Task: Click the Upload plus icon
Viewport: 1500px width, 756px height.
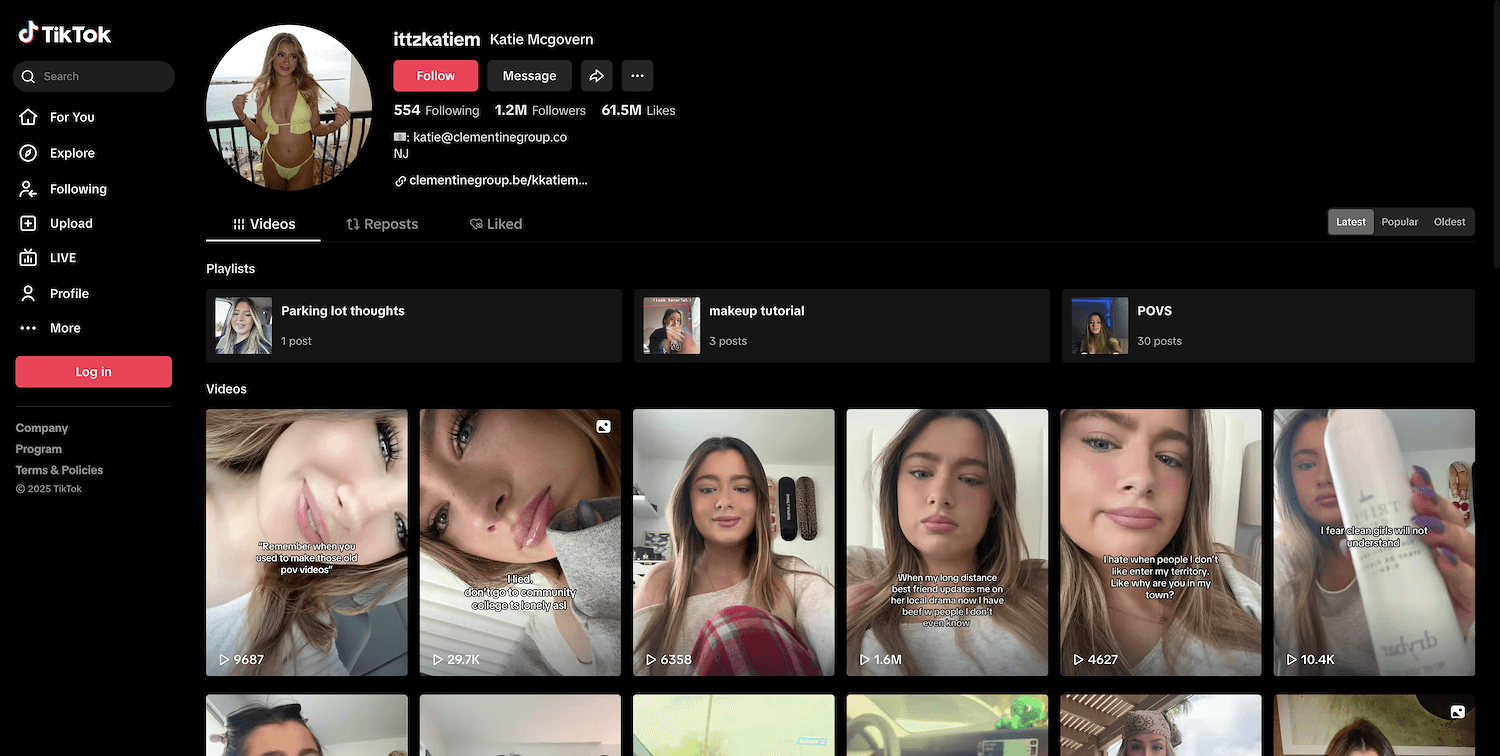Action: [x=29, y=224]
